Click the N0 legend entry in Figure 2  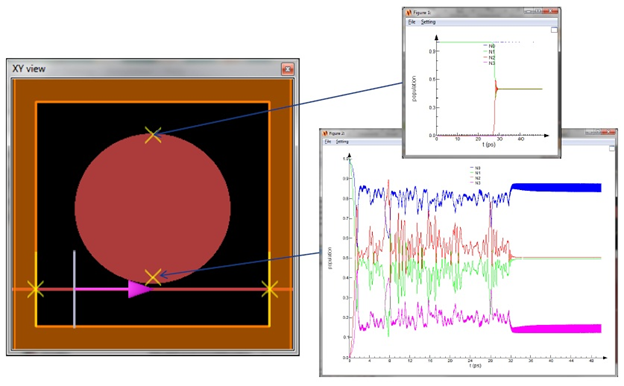(x=475, y=168)
